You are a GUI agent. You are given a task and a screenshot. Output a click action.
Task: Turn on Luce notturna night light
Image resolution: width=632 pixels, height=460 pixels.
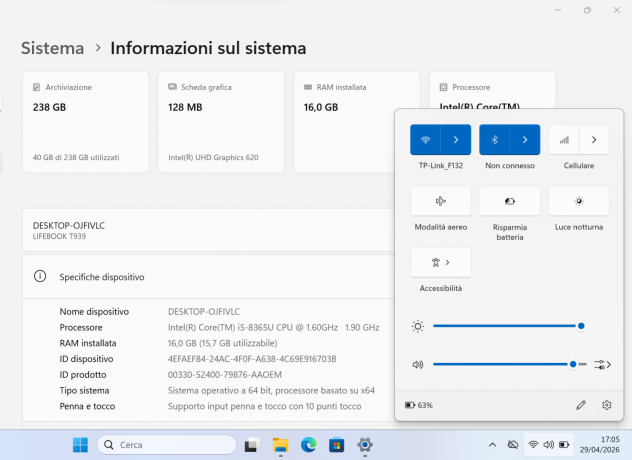pos(579,201)
